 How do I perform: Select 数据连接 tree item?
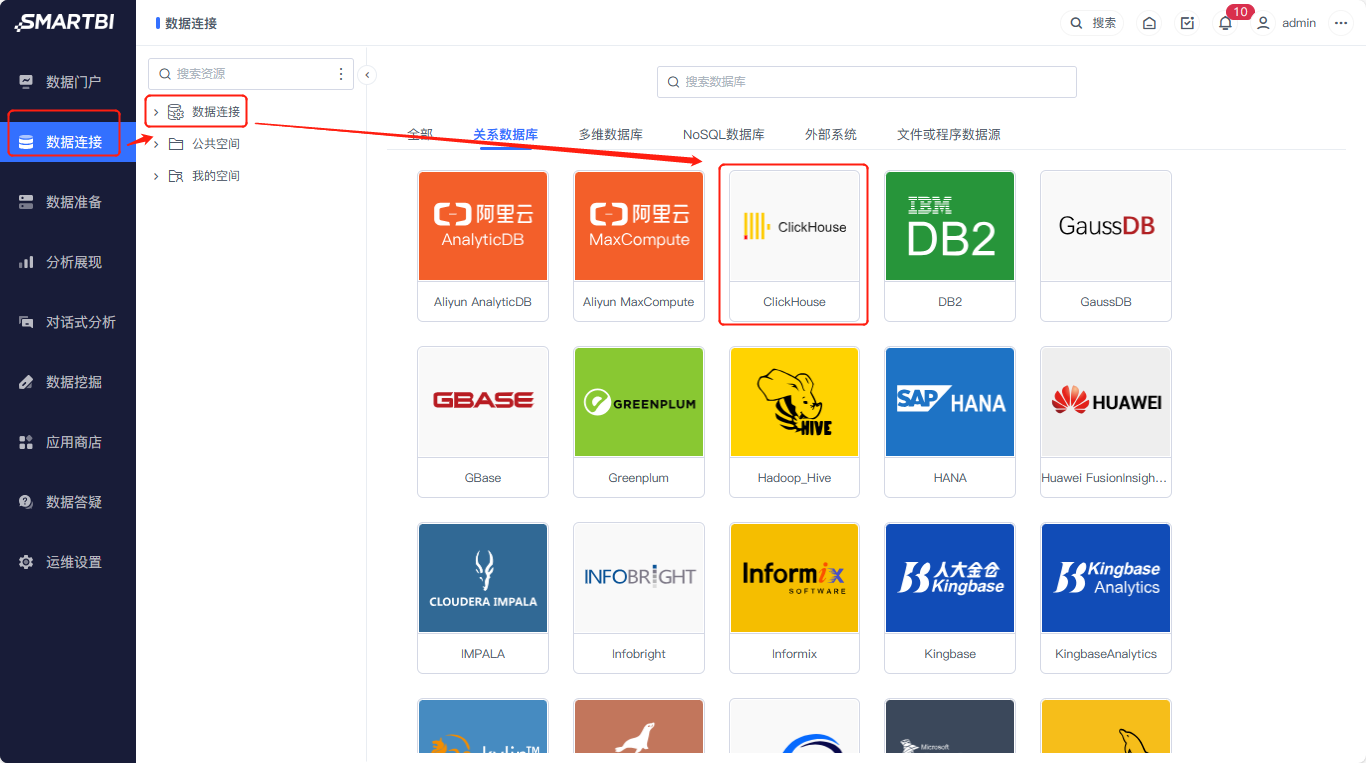tap(204, 112)
